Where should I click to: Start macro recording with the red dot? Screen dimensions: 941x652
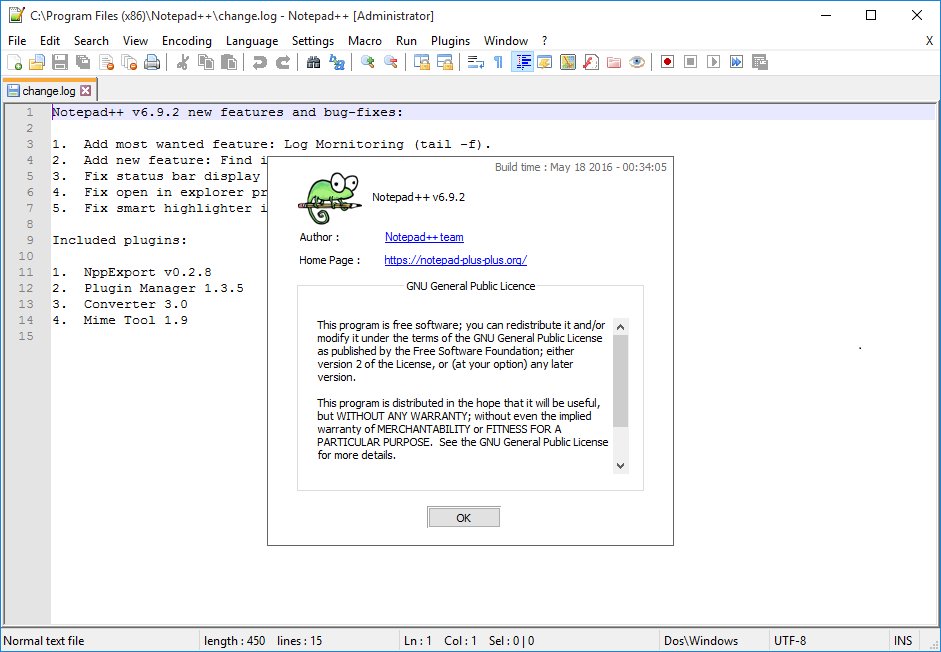[667, 62]
